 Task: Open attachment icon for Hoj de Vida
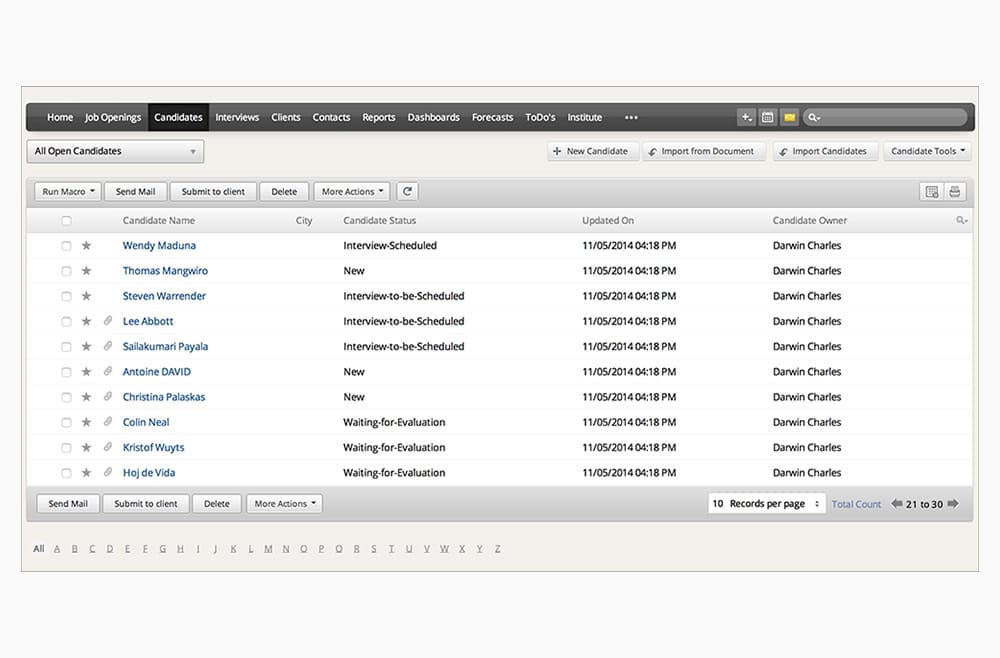coord(108,472)
